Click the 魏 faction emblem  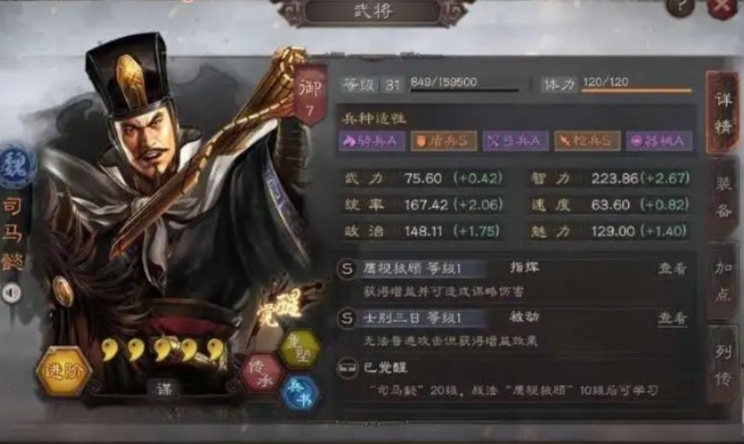(x=17, y=166)
